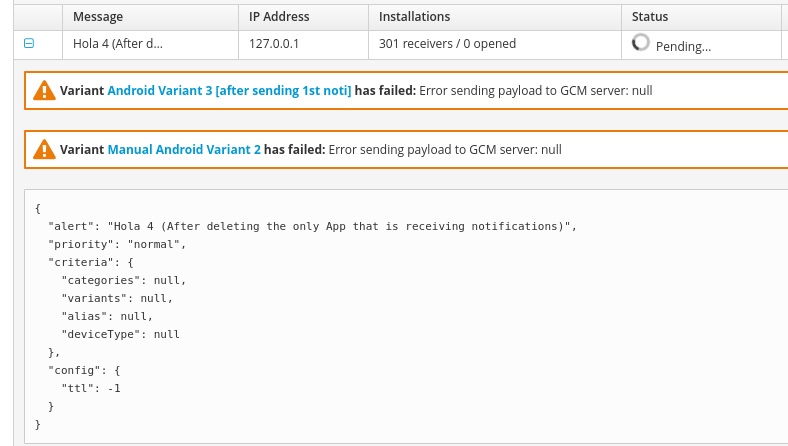
Task: Click the 'Pending...' status text
Action: click(683, 46)
